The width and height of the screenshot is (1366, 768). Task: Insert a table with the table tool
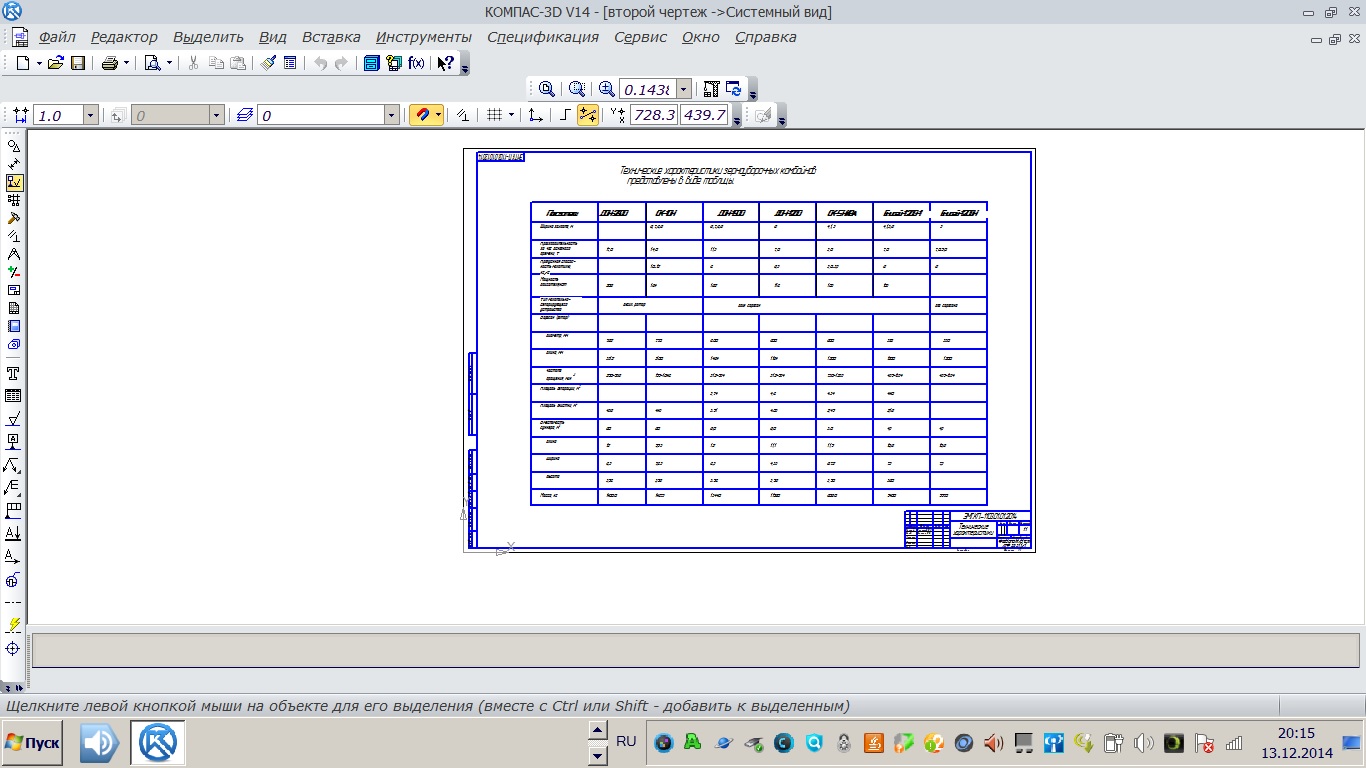click(14, 396)
